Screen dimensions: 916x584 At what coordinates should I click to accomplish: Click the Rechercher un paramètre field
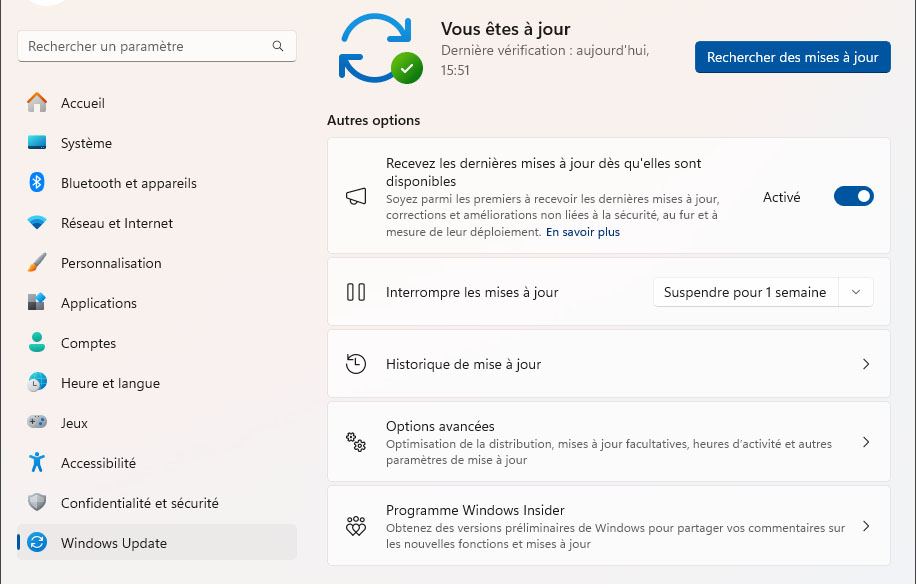click(145, 47)
